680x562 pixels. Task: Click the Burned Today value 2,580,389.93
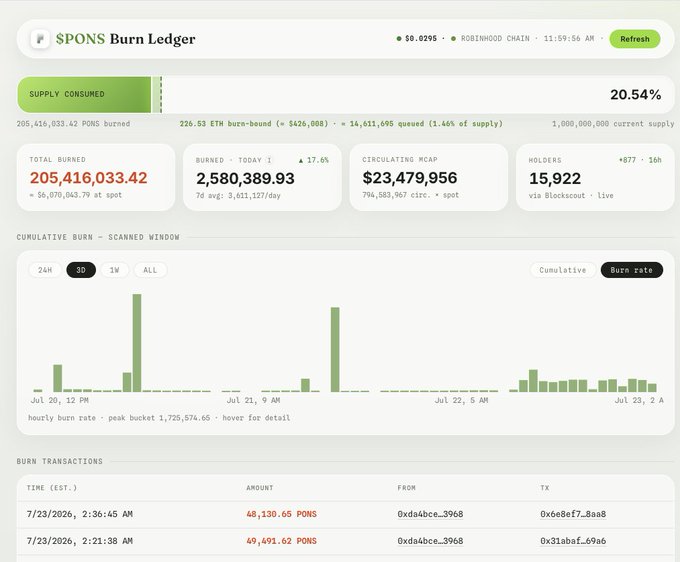click(245, 179)
